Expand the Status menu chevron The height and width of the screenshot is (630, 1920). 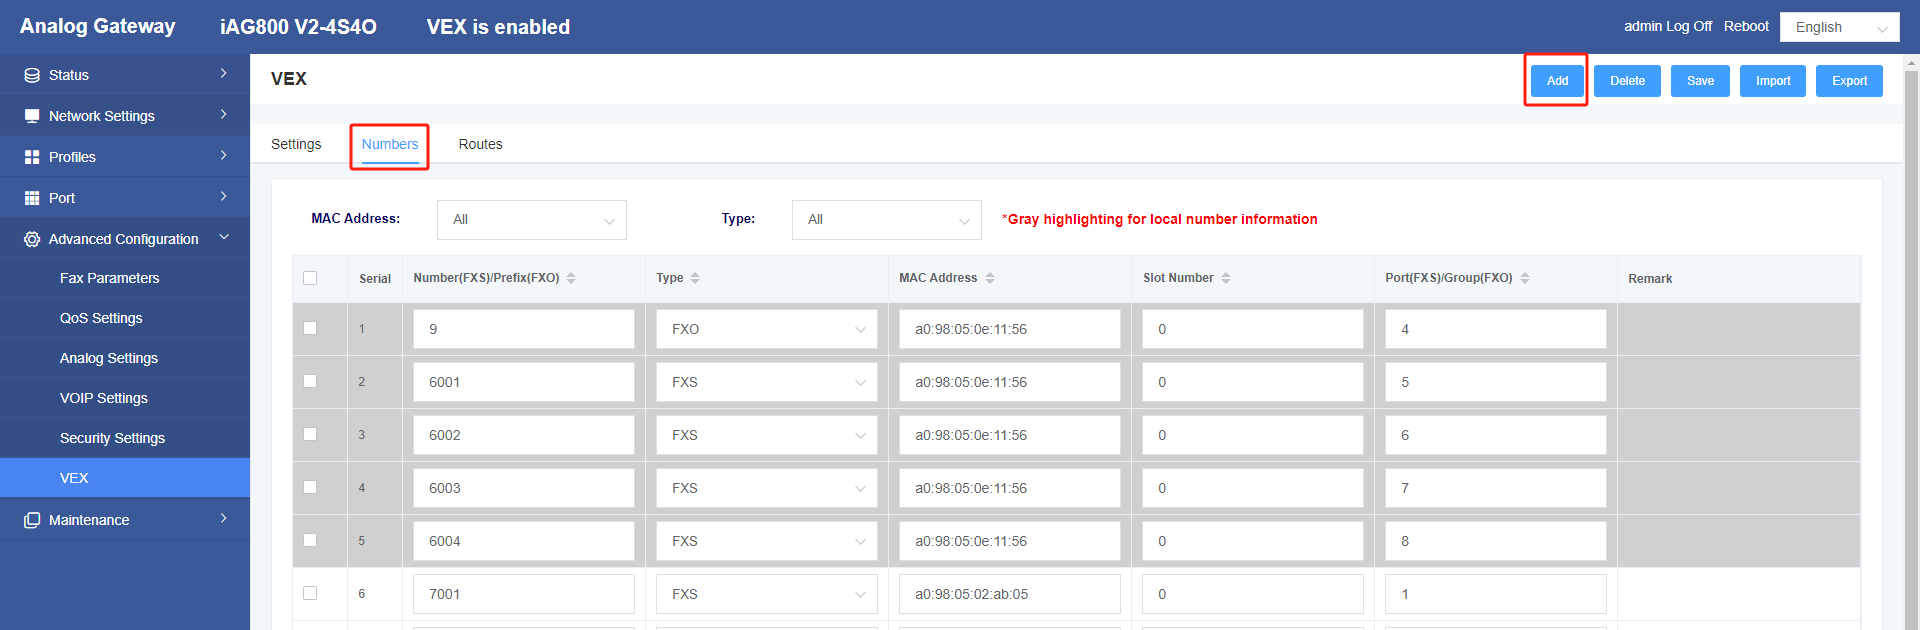pos(224,74)
